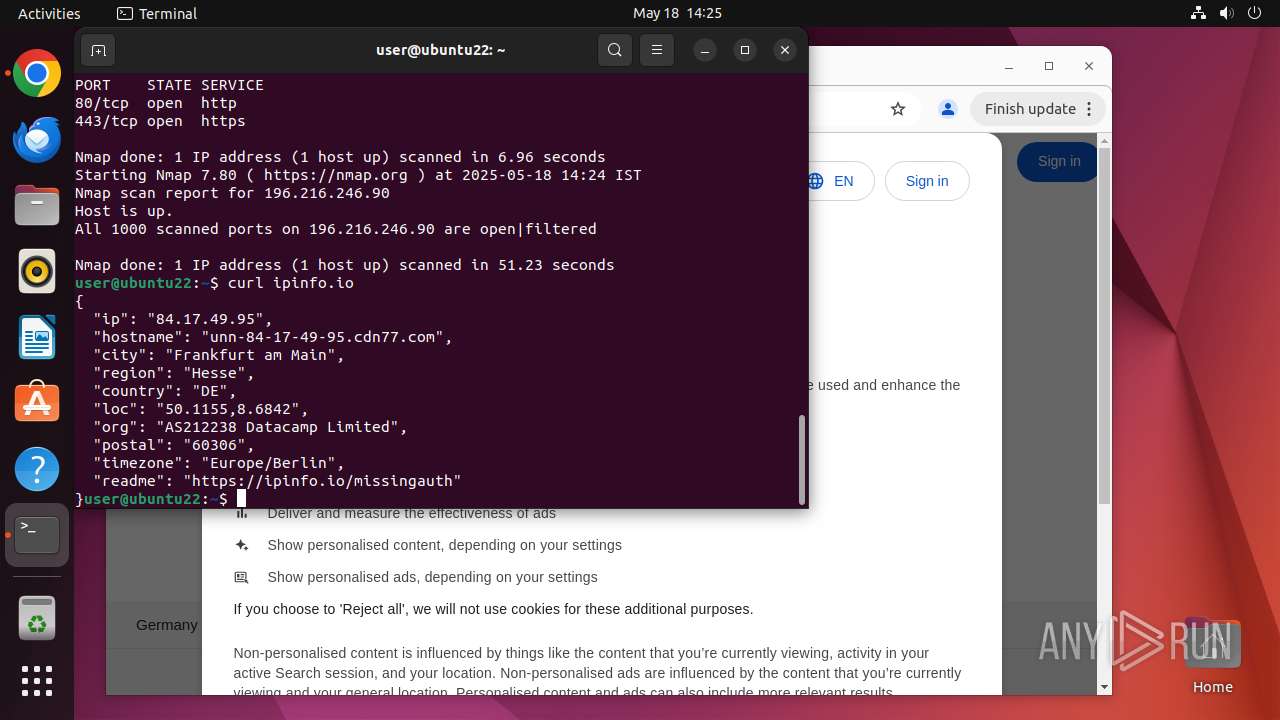Maximize the terminal window
The image size is (1280, 720).
(744, 50)
